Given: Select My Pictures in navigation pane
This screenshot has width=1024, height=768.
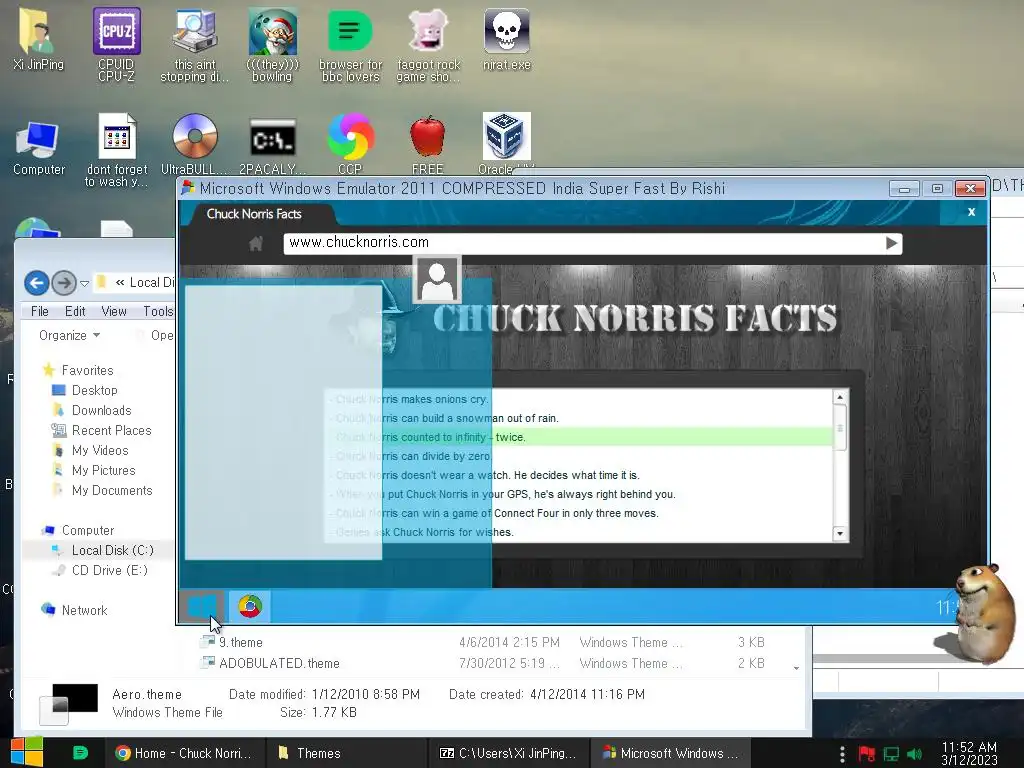Looking at the screenshot, I should (94, 470).
